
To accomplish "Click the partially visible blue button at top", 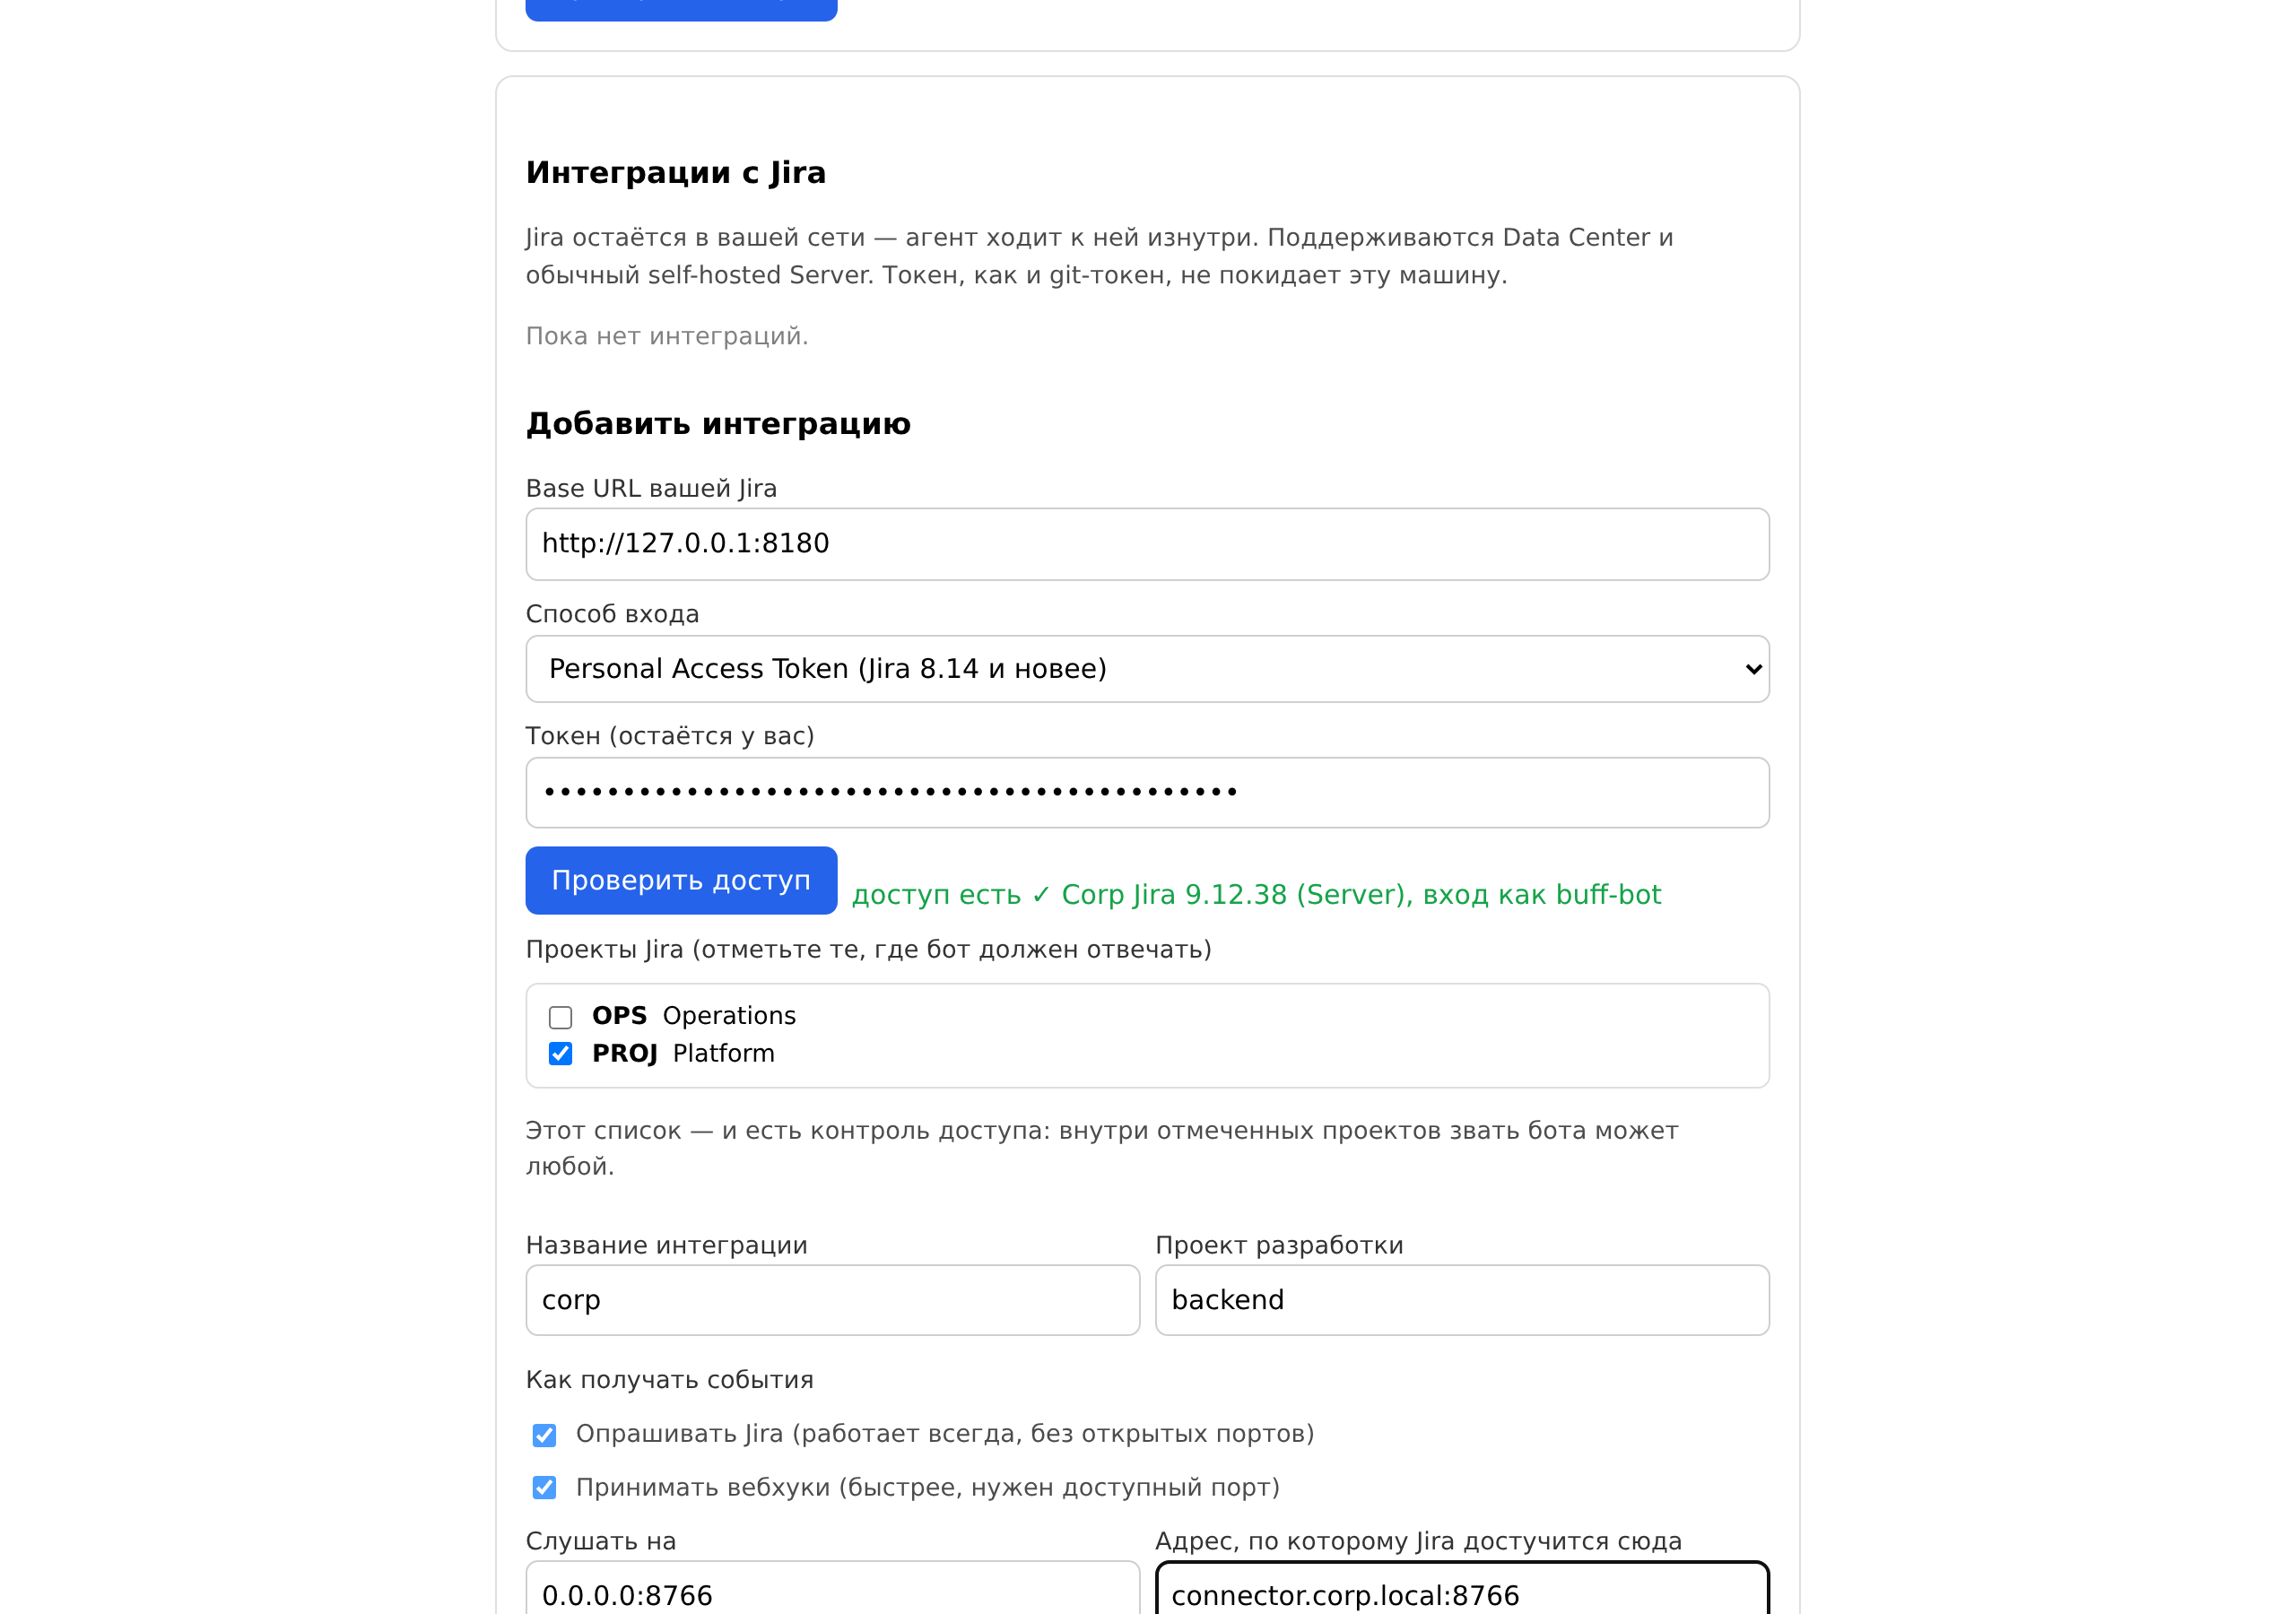I will (681, 9).
